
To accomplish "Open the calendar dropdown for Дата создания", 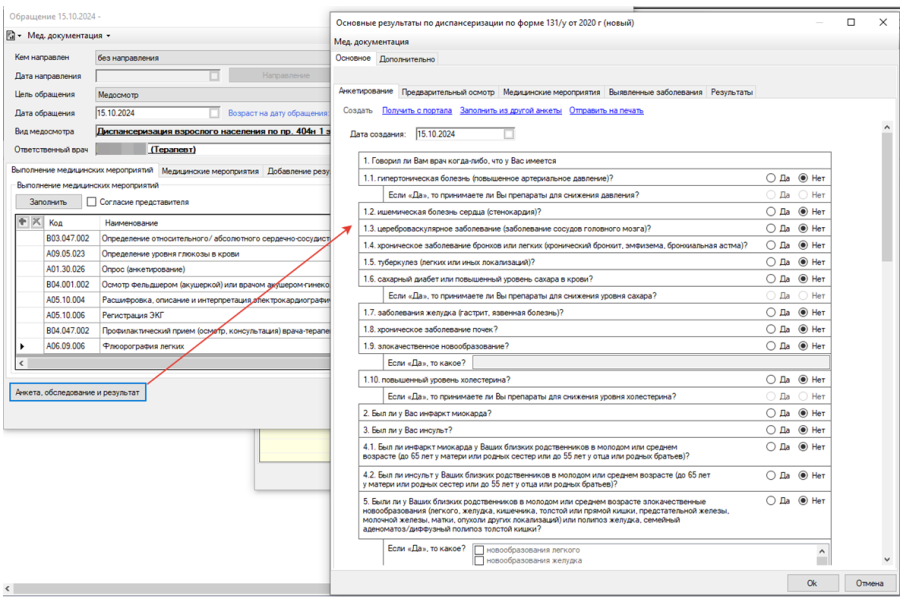I will pyautogui.click(x=509, y=134).
